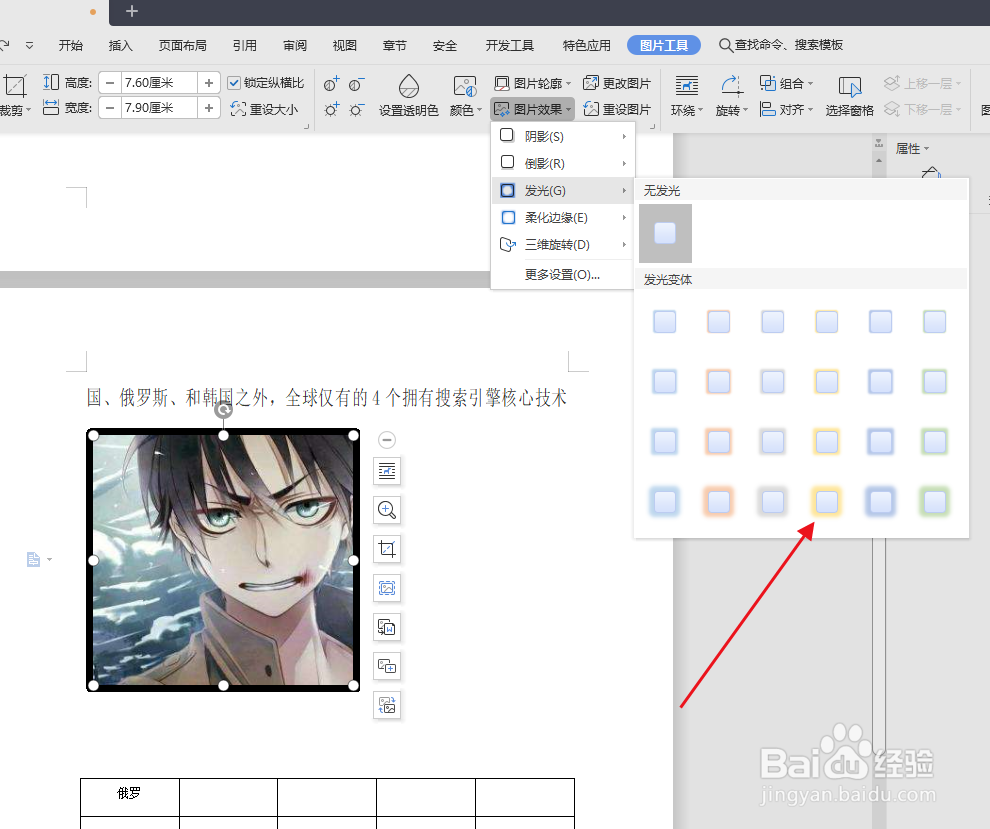Click the increase contrast icon
Image resolution: width=990 pixels, height=829 pixels.
pyautogui.click(x=331, y=83)
